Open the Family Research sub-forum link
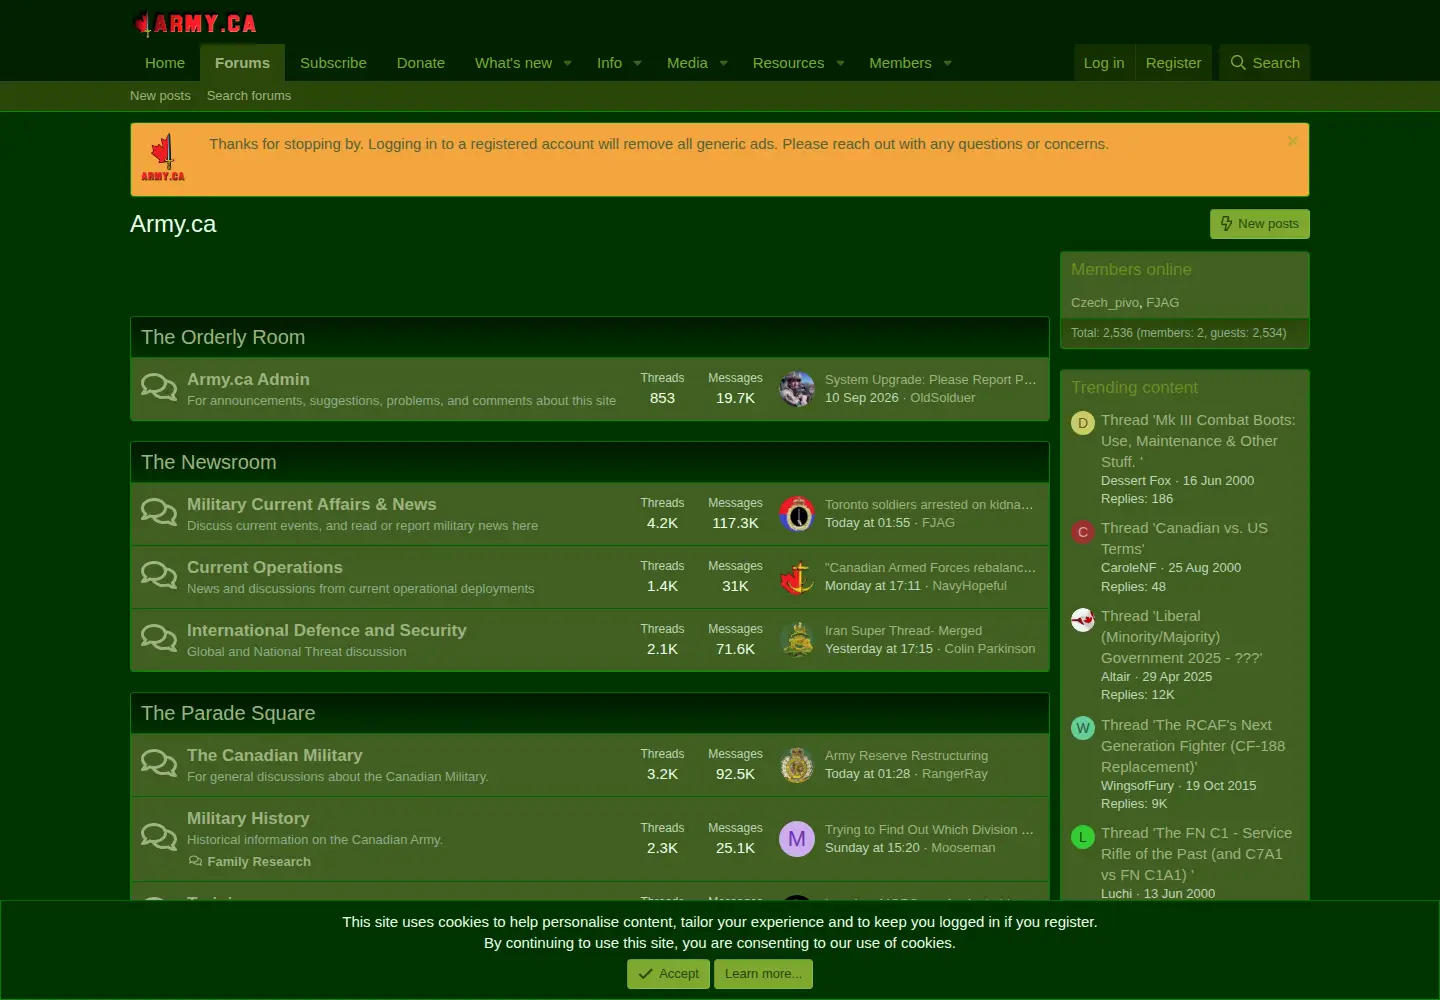Viewport: 1440px width, 1000px height. tap(259, 862)
